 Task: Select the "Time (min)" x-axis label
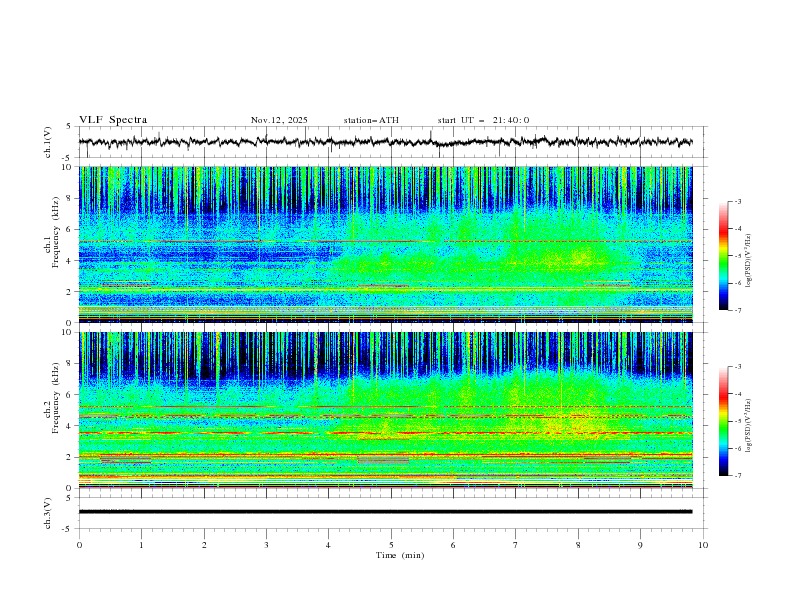400,555
